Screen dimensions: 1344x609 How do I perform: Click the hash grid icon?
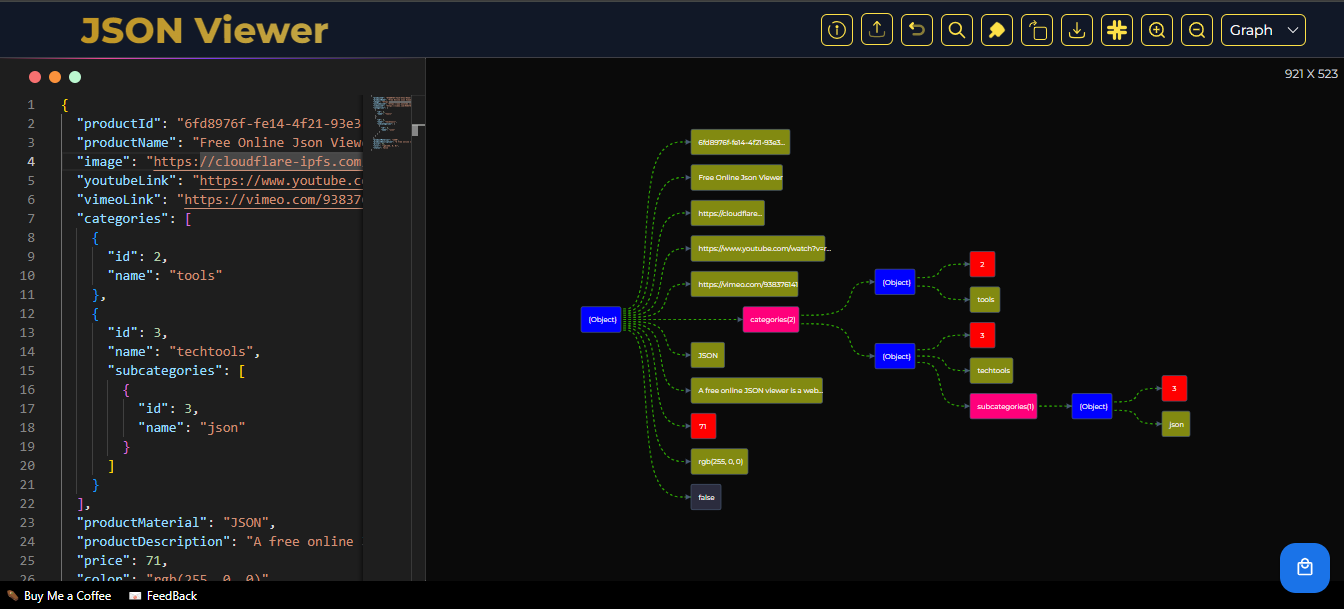coord(1117,30)
